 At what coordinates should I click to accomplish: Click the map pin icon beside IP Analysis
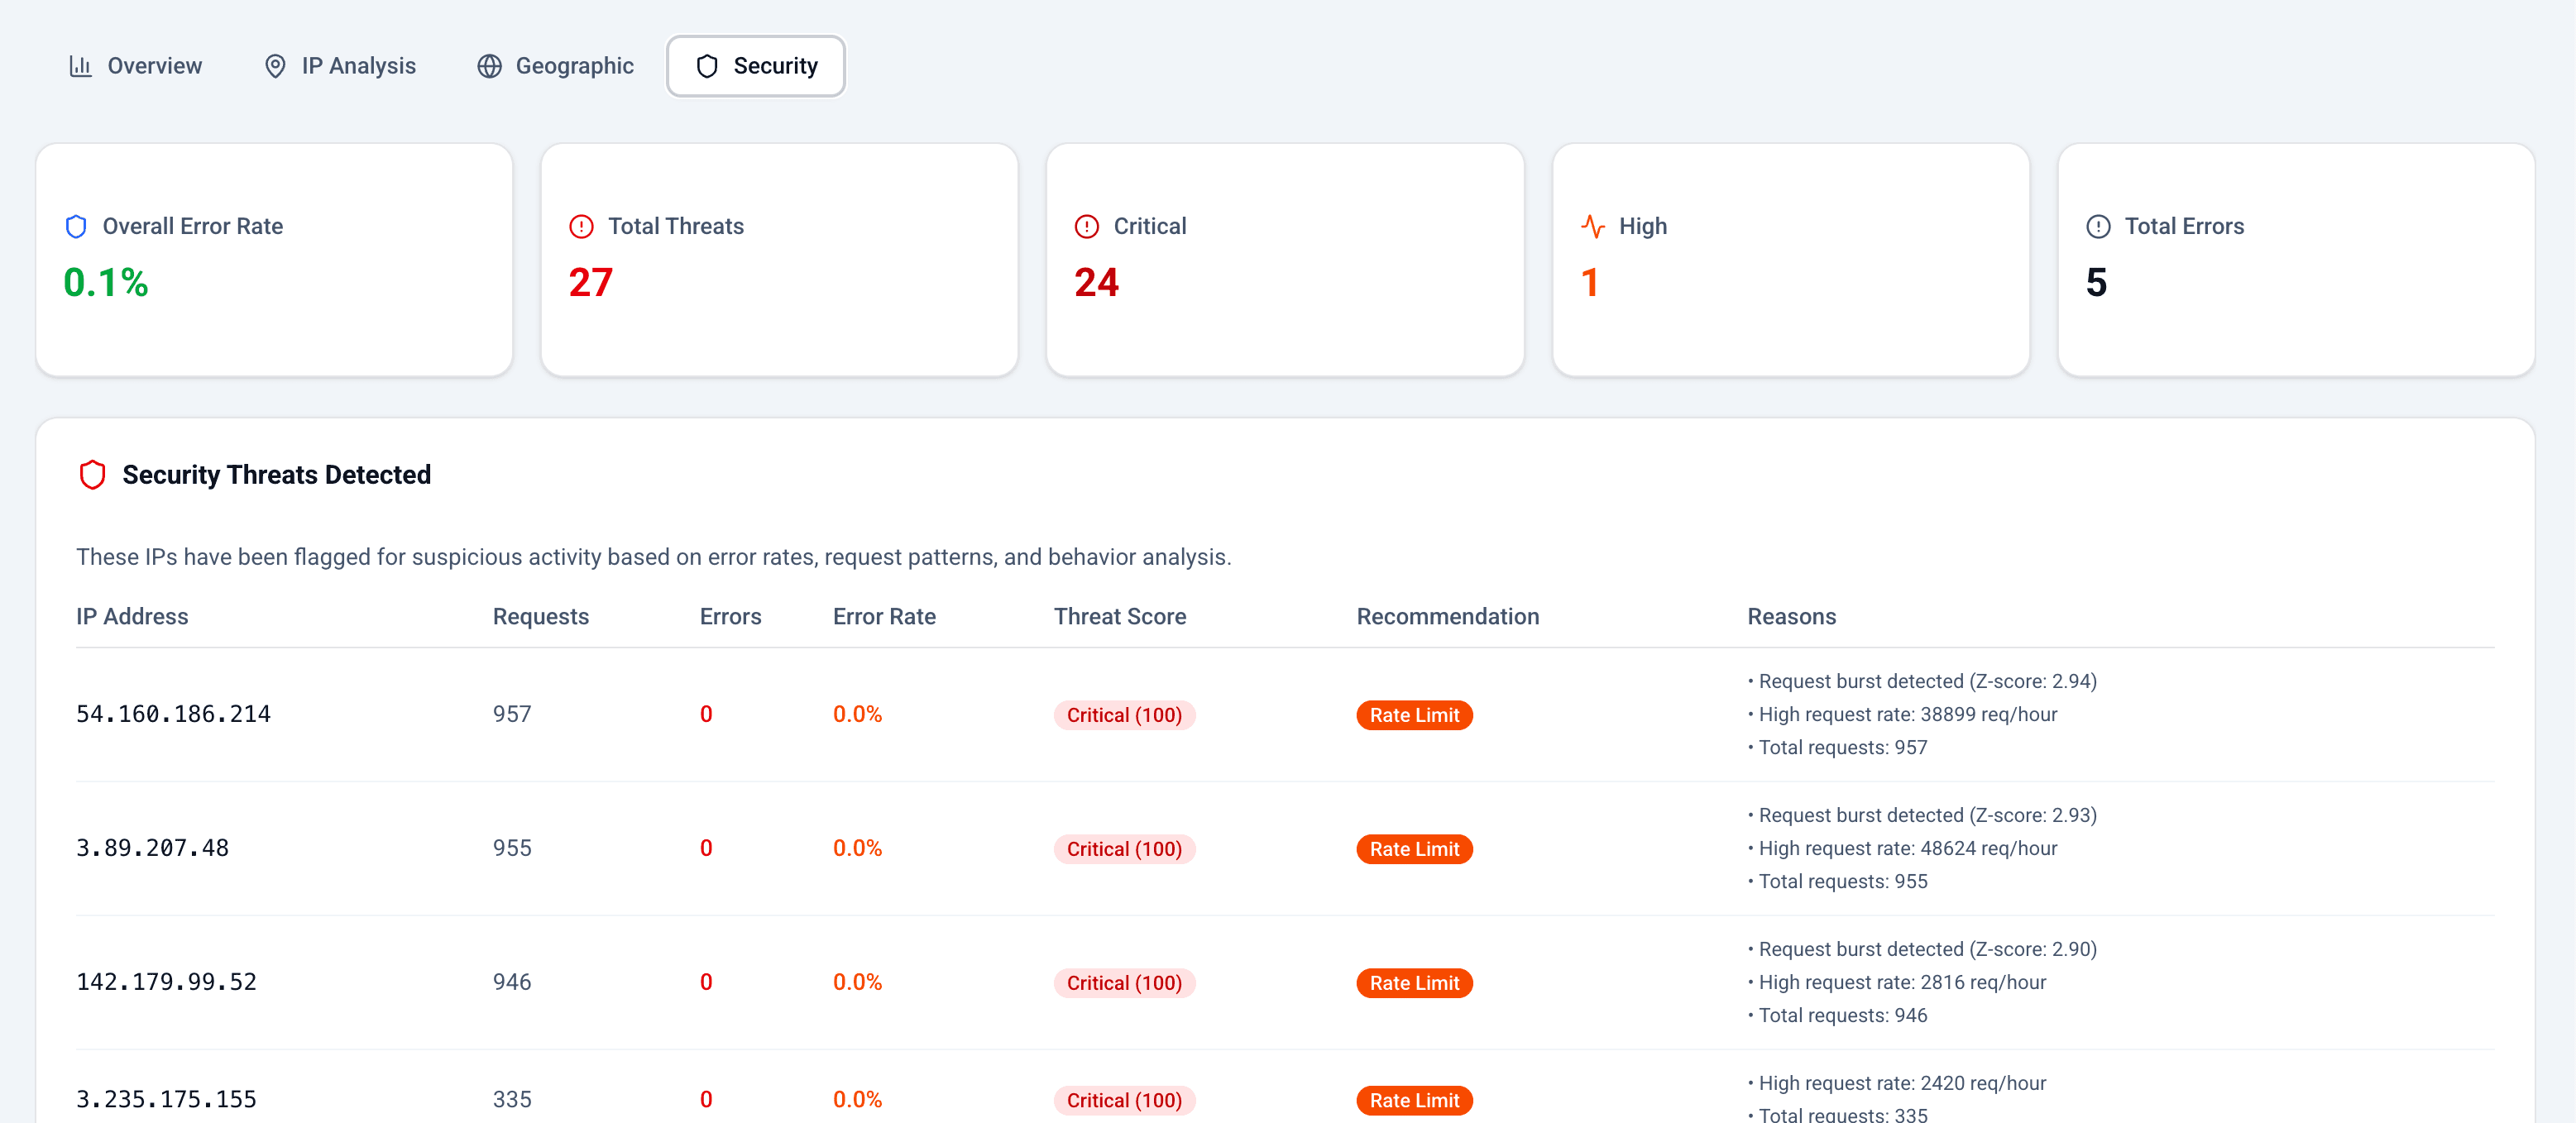click(276, 66)
